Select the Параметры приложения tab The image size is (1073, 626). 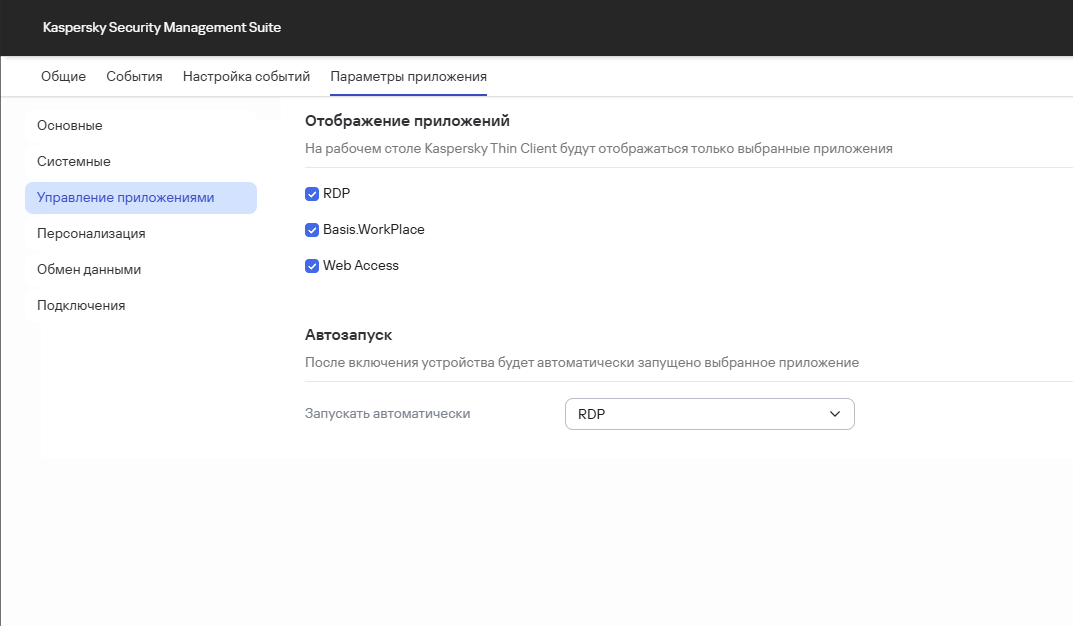click(408, 77)
